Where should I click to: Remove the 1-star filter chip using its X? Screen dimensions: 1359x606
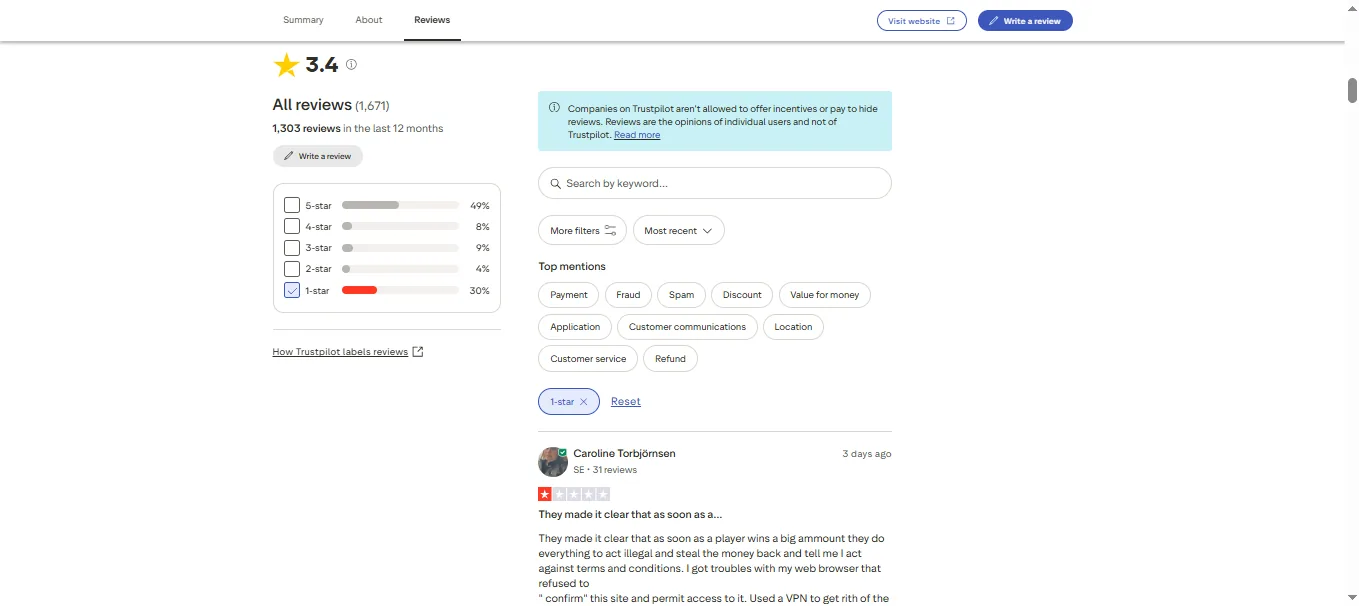pos(584,402)
